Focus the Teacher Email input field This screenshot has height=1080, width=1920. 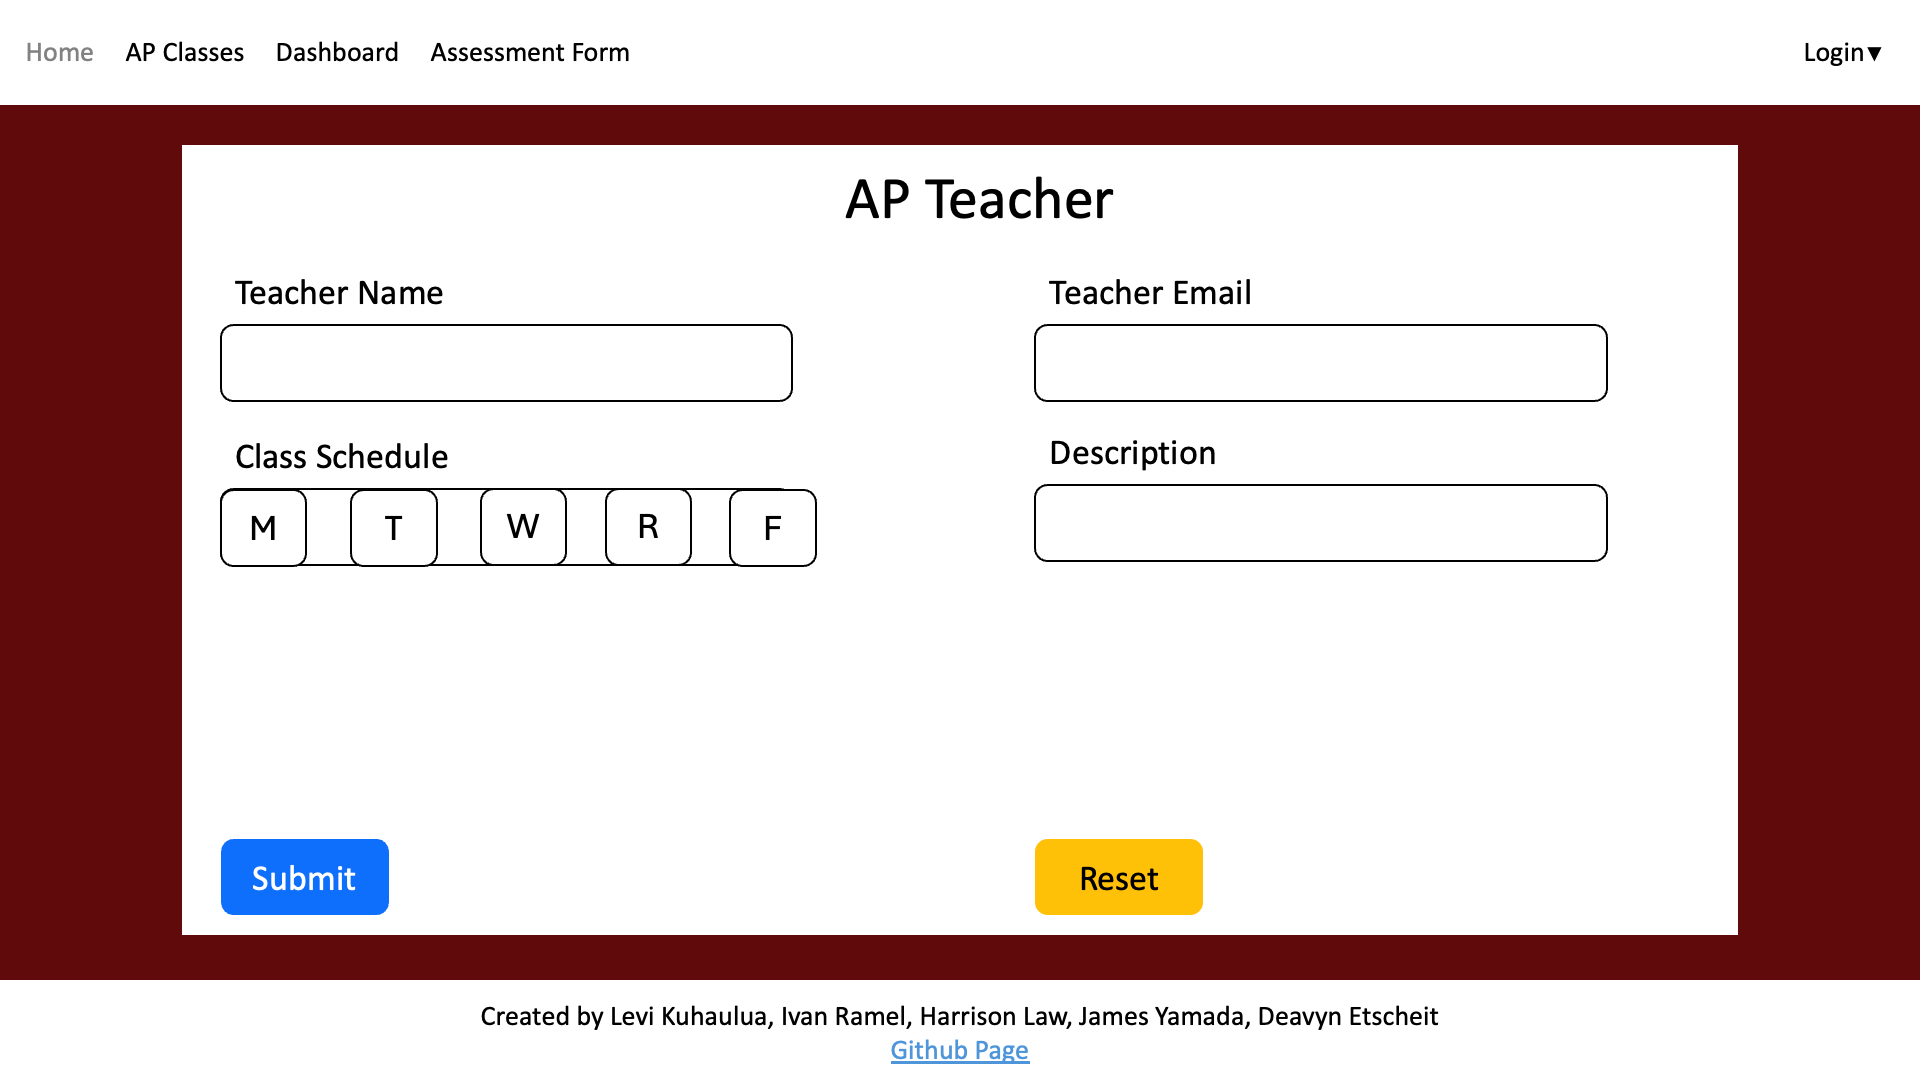click(1320, 363)
